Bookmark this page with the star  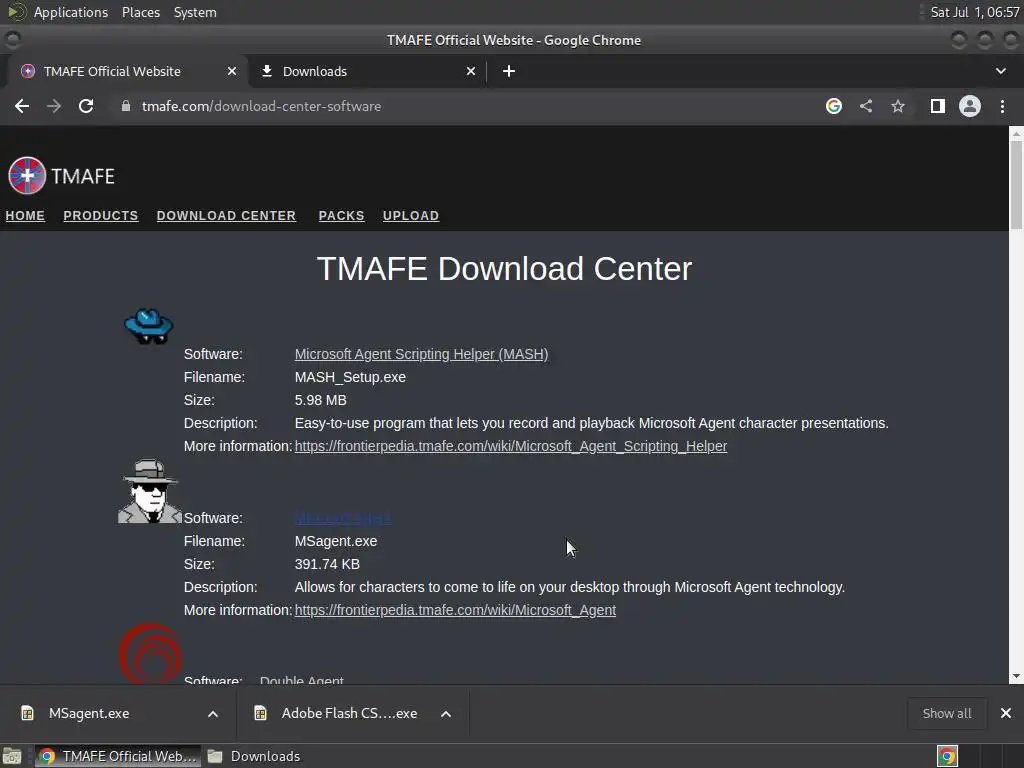898,106
